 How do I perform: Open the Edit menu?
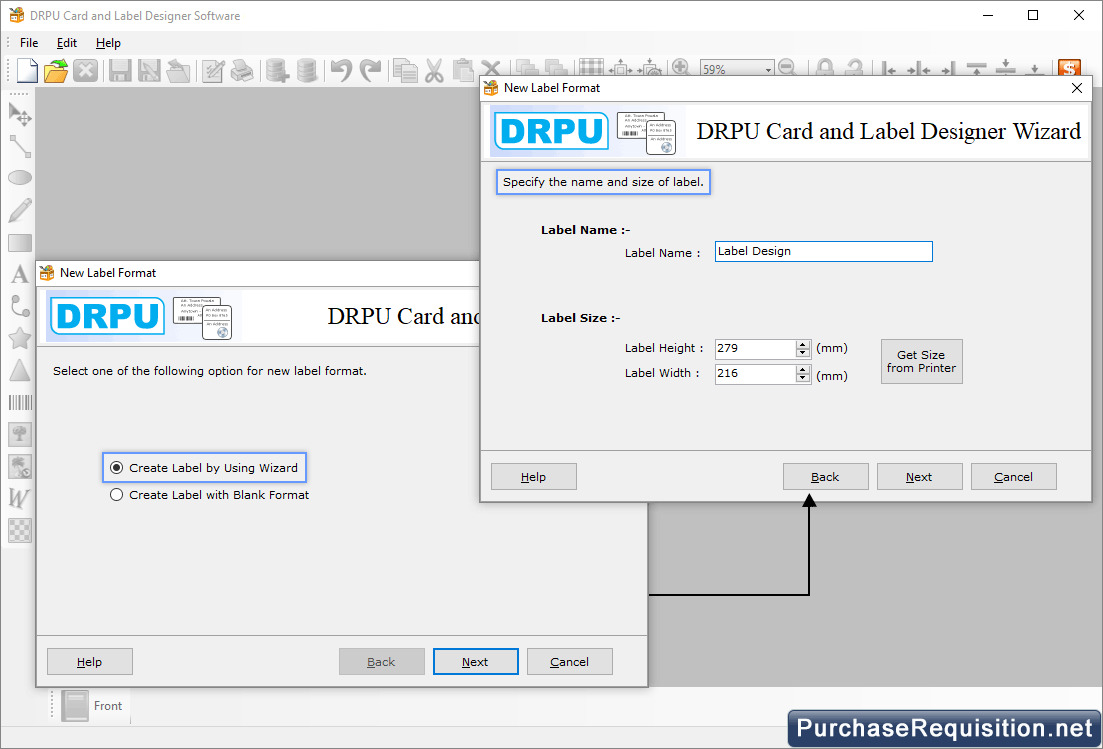(67, 43)
